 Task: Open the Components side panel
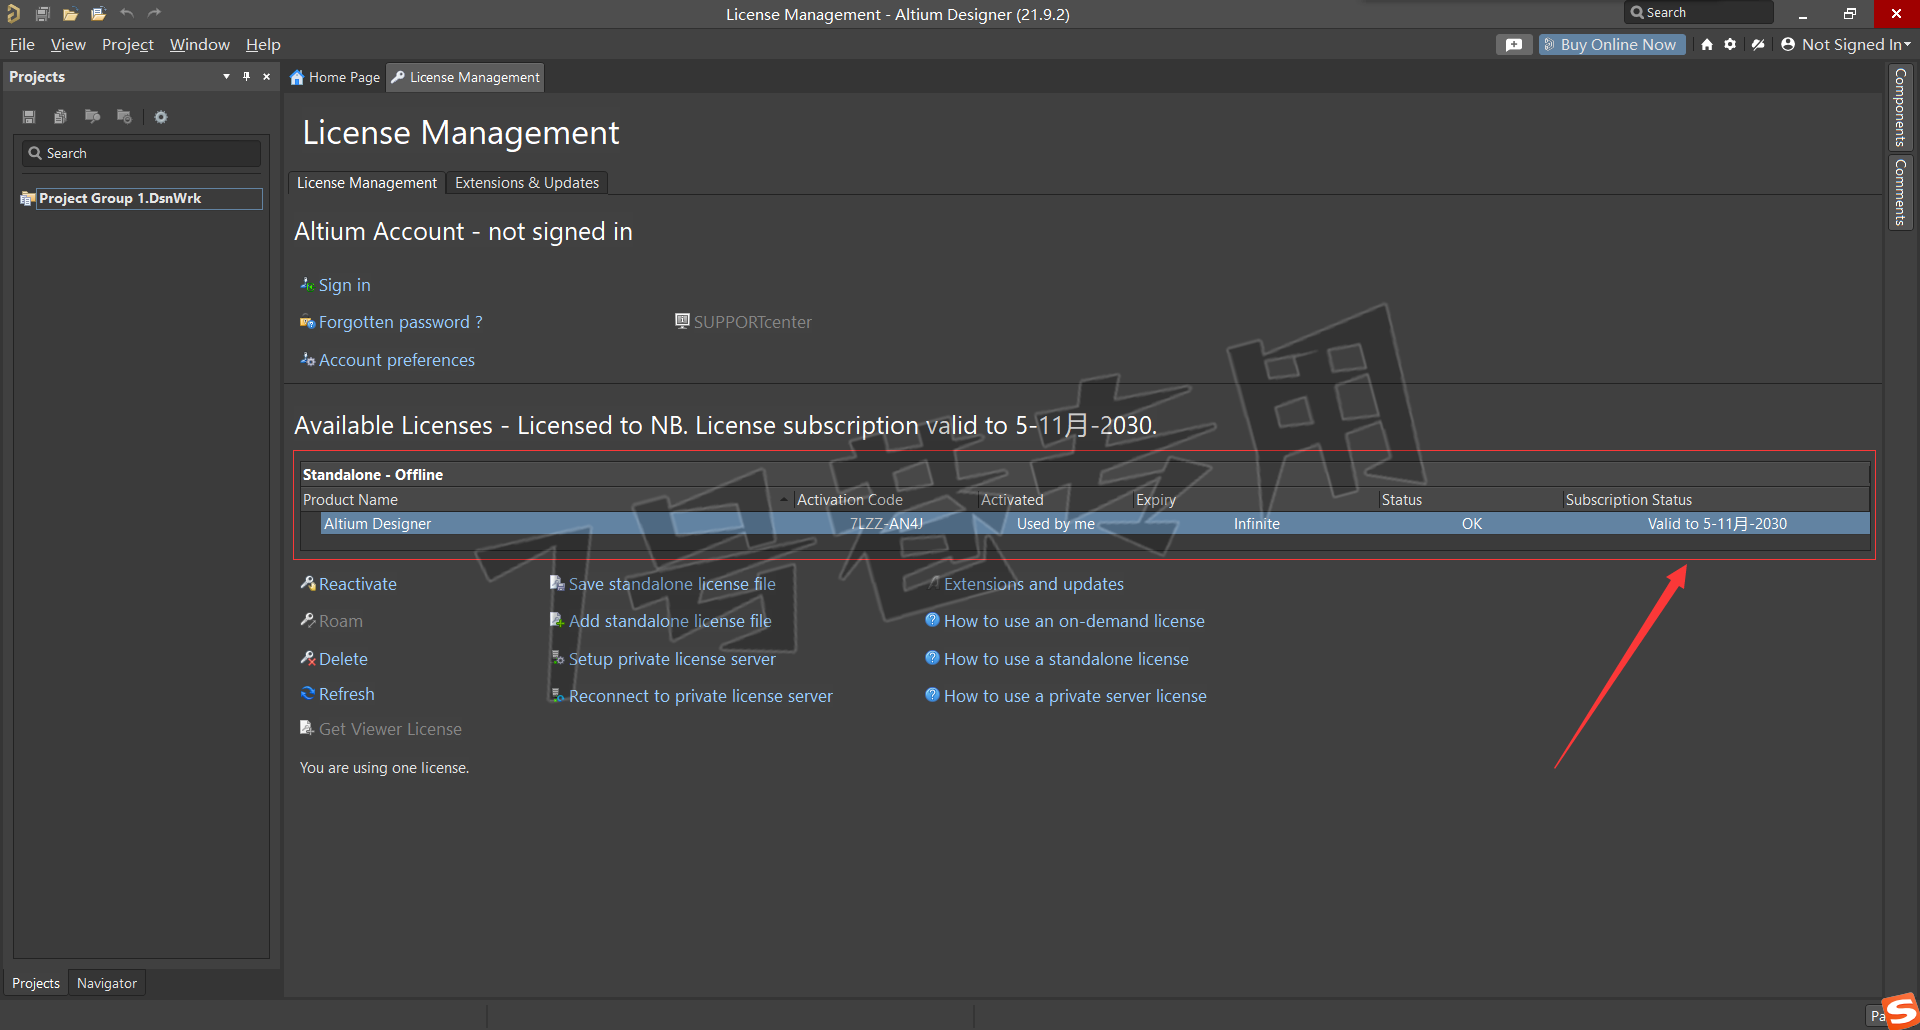coord(1900,107)
